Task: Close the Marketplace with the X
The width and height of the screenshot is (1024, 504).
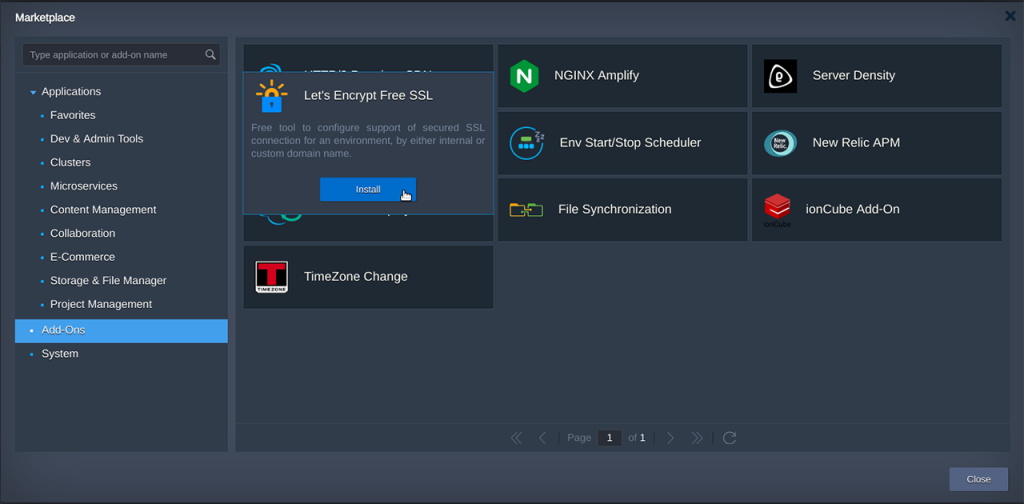Action: (x=1010, y=16)
